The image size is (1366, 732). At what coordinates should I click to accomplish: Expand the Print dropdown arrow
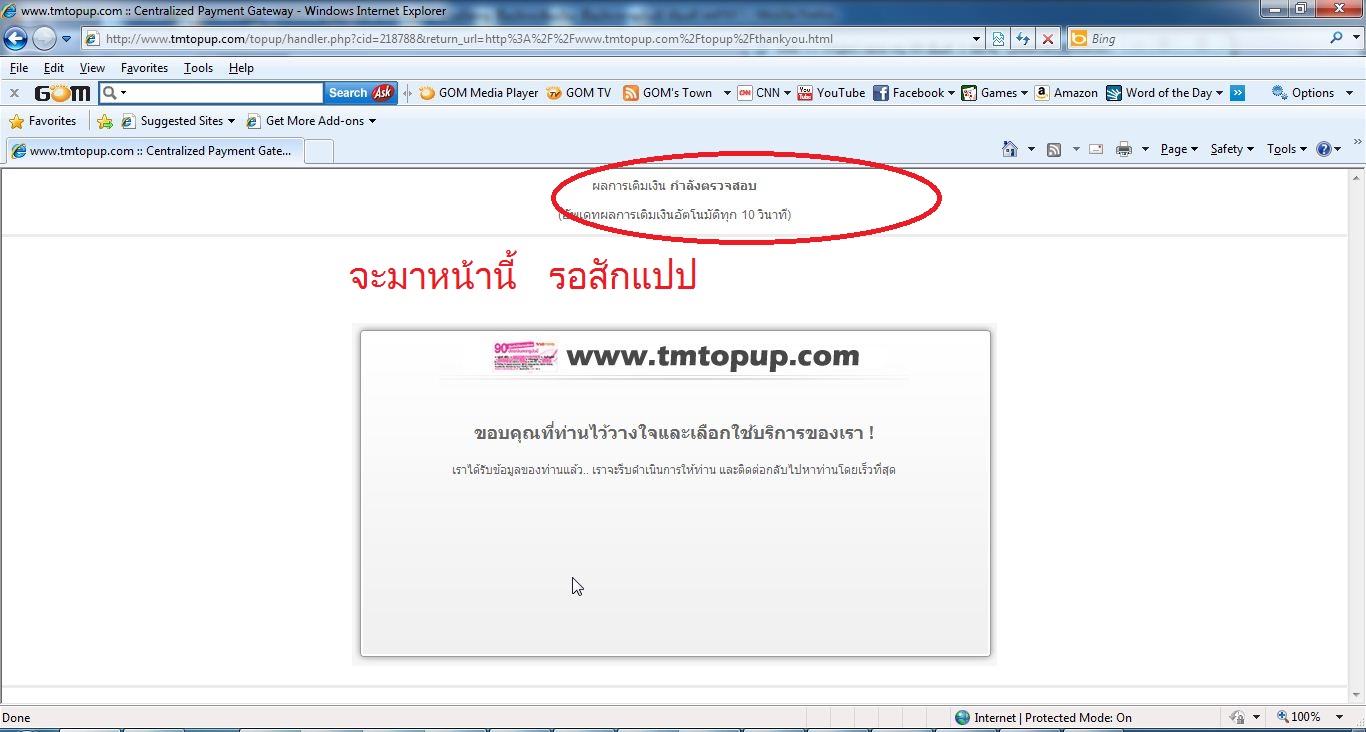click(1145, 149)
